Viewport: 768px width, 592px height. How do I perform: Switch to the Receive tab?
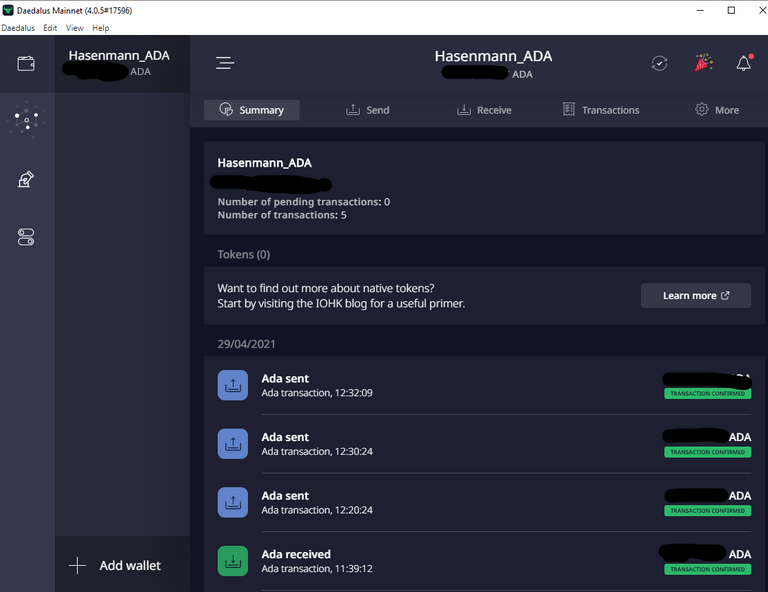tap(484, 110)
